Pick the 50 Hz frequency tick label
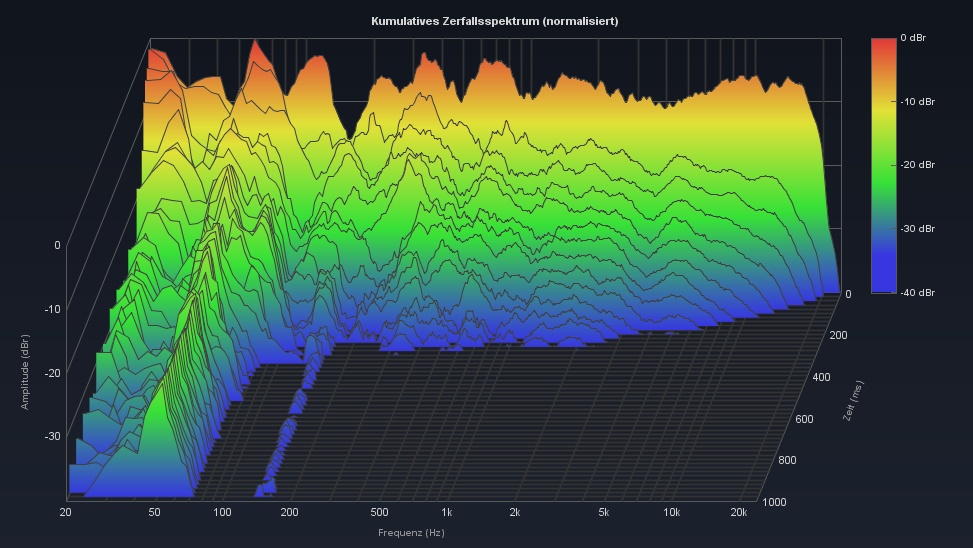Image resolution: width=973 pixels, height=548 pixels. point(154,512)
